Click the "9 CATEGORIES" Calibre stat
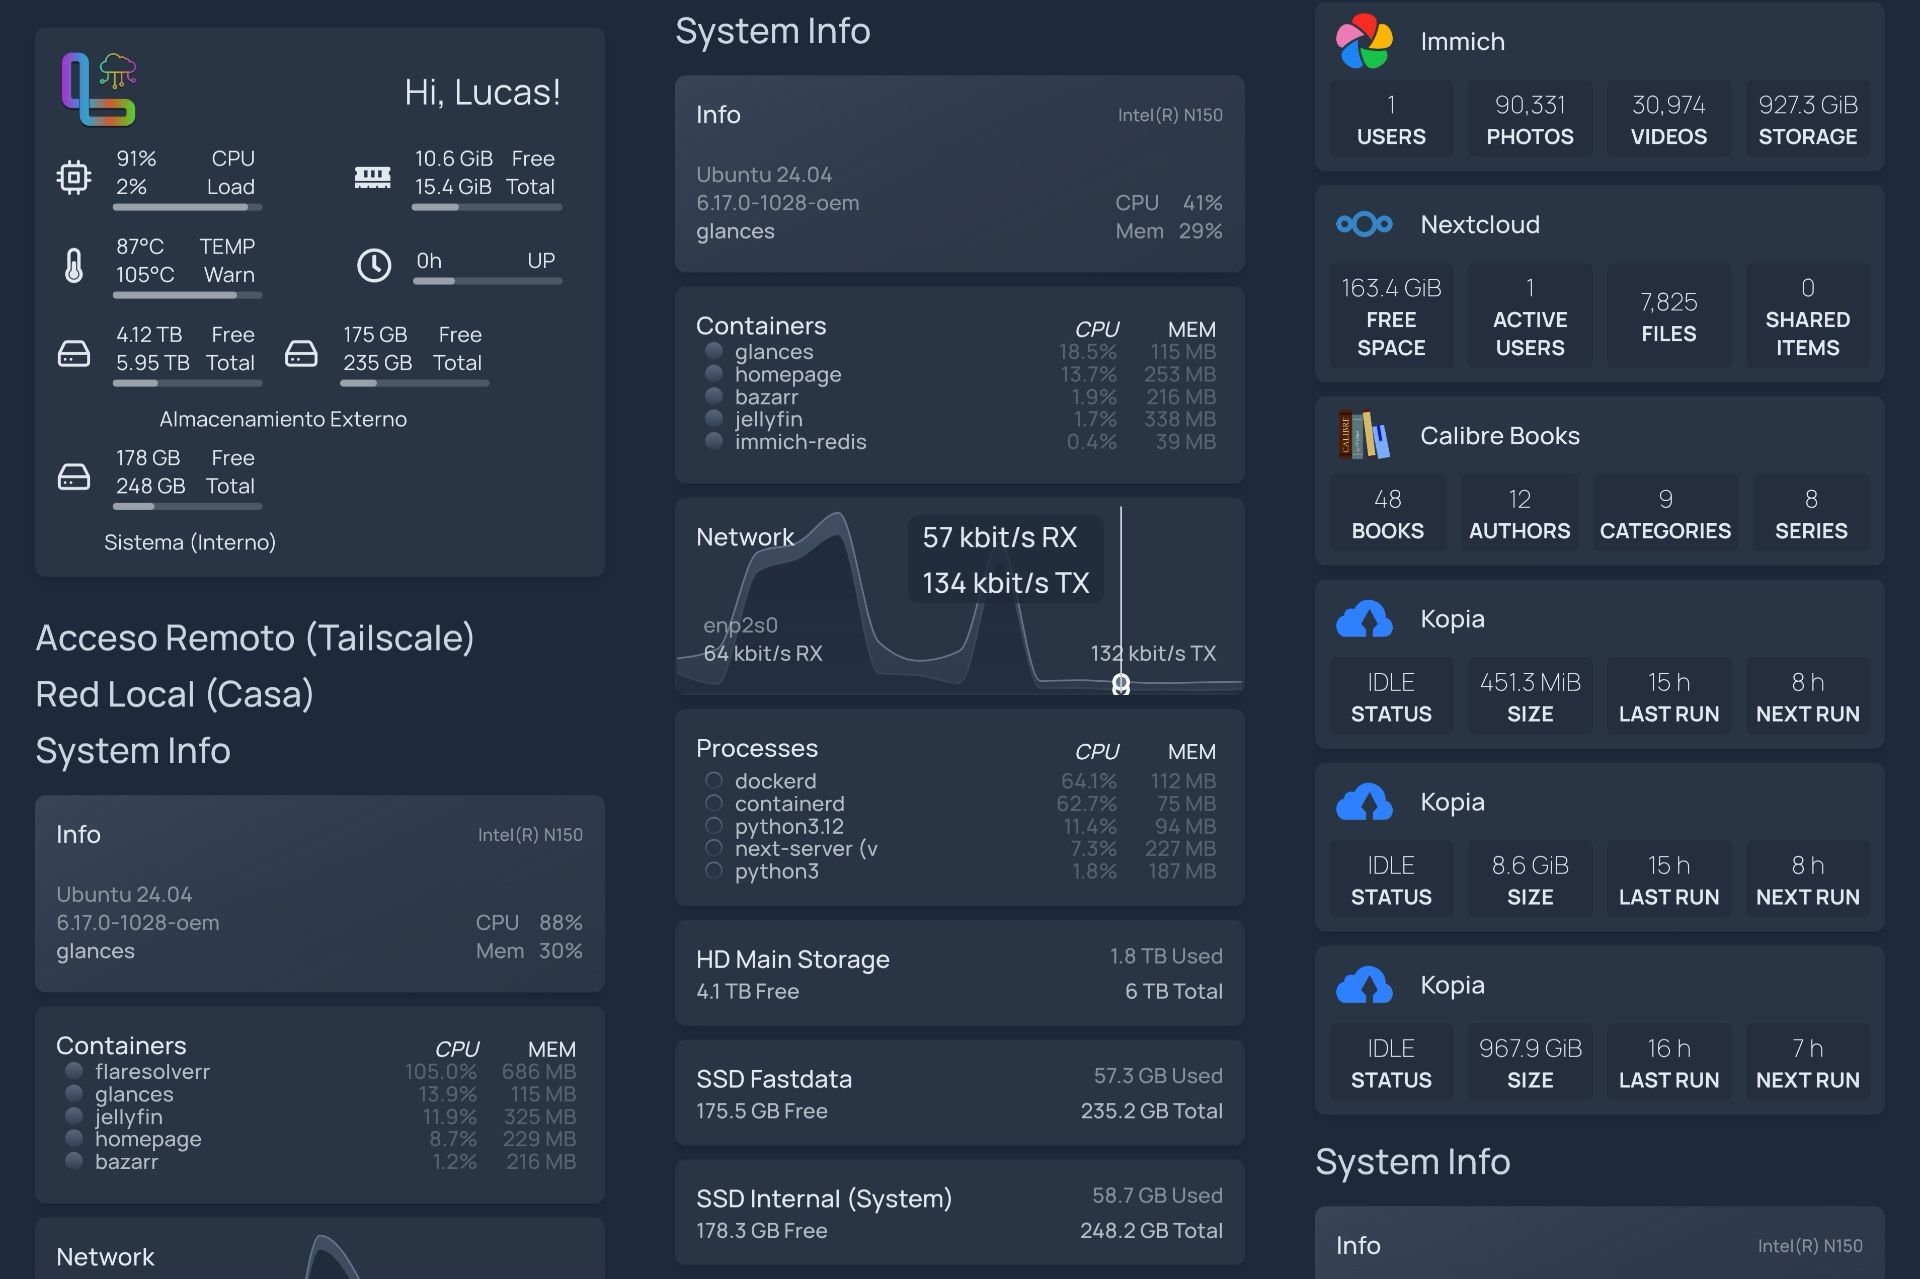Image resolution: width=1920 pixels, height=1279 pixels. 1665,513
